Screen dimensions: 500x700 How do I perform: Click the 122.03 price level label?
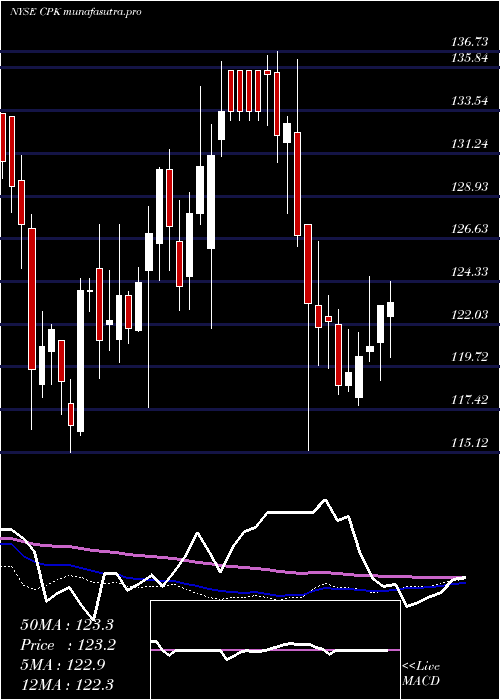click(470, 315)
